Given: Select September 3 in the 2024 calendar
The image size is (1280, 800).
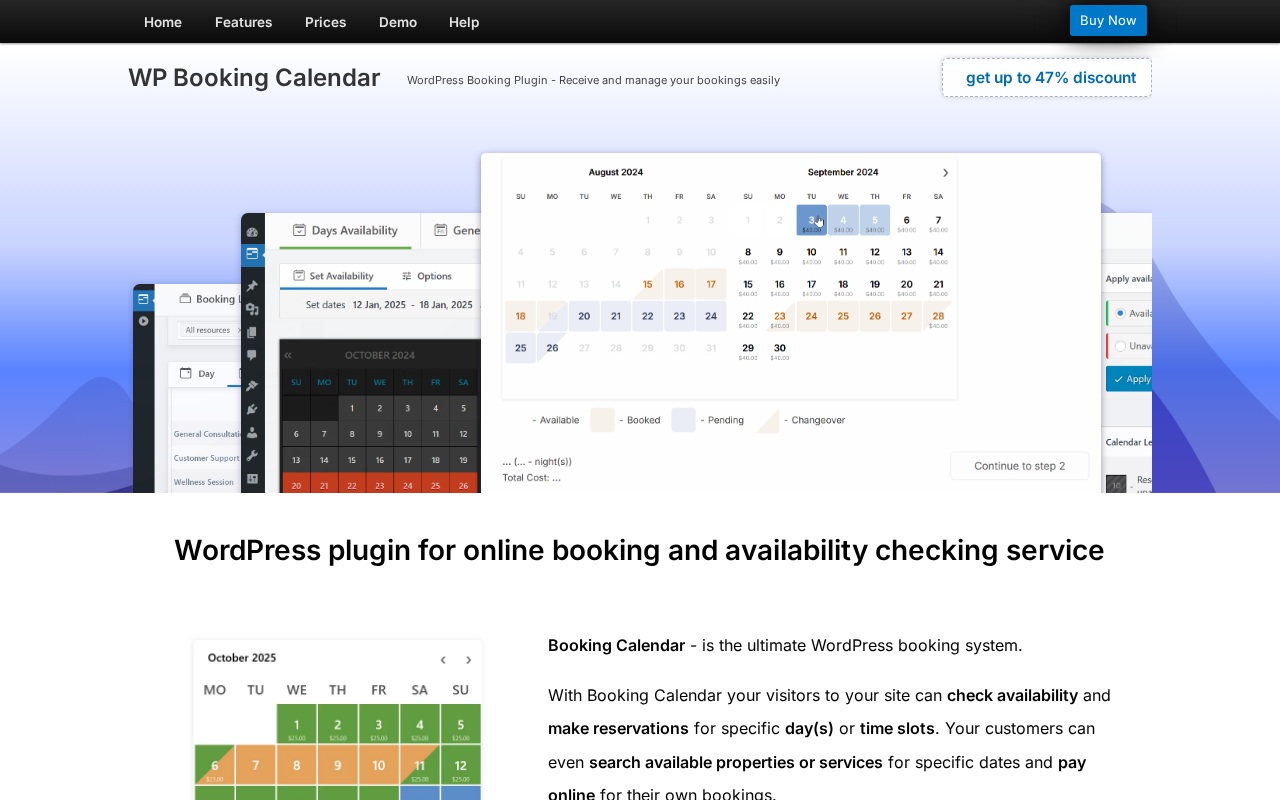Looking at the screenshot, I should tap(811, 221).
